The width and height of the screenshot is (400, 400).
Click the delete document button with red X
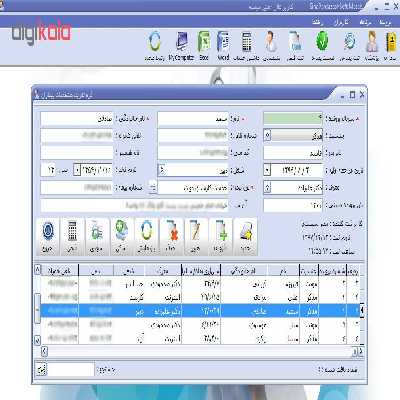coord(171,237)
